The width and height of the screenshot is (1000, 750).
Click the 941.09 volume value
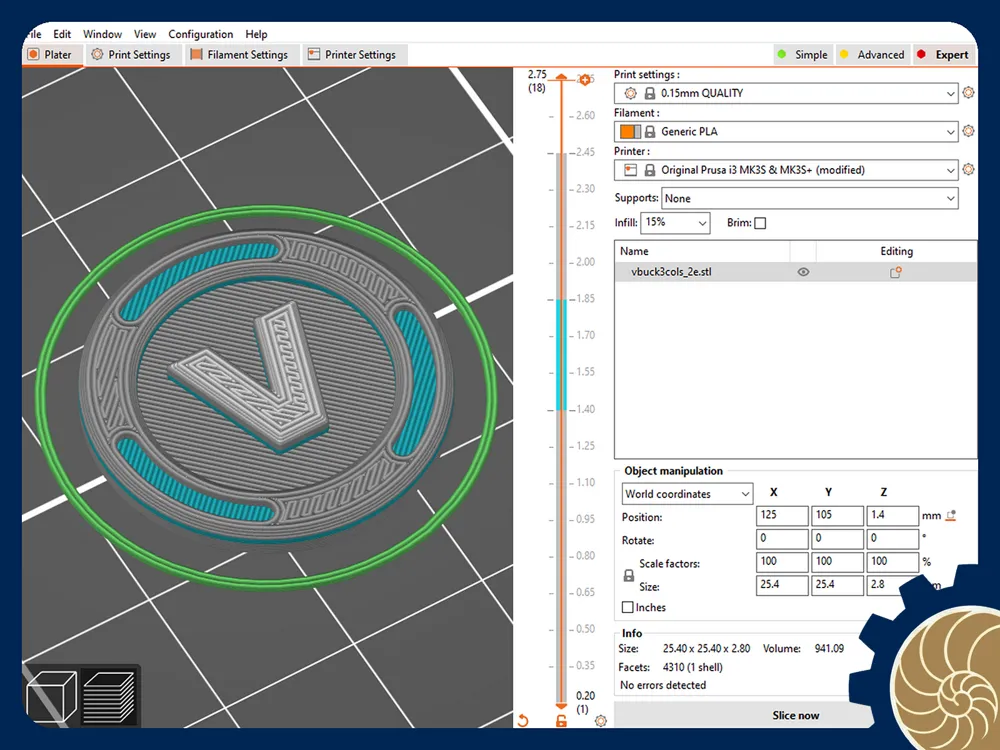tap(829, 649)
